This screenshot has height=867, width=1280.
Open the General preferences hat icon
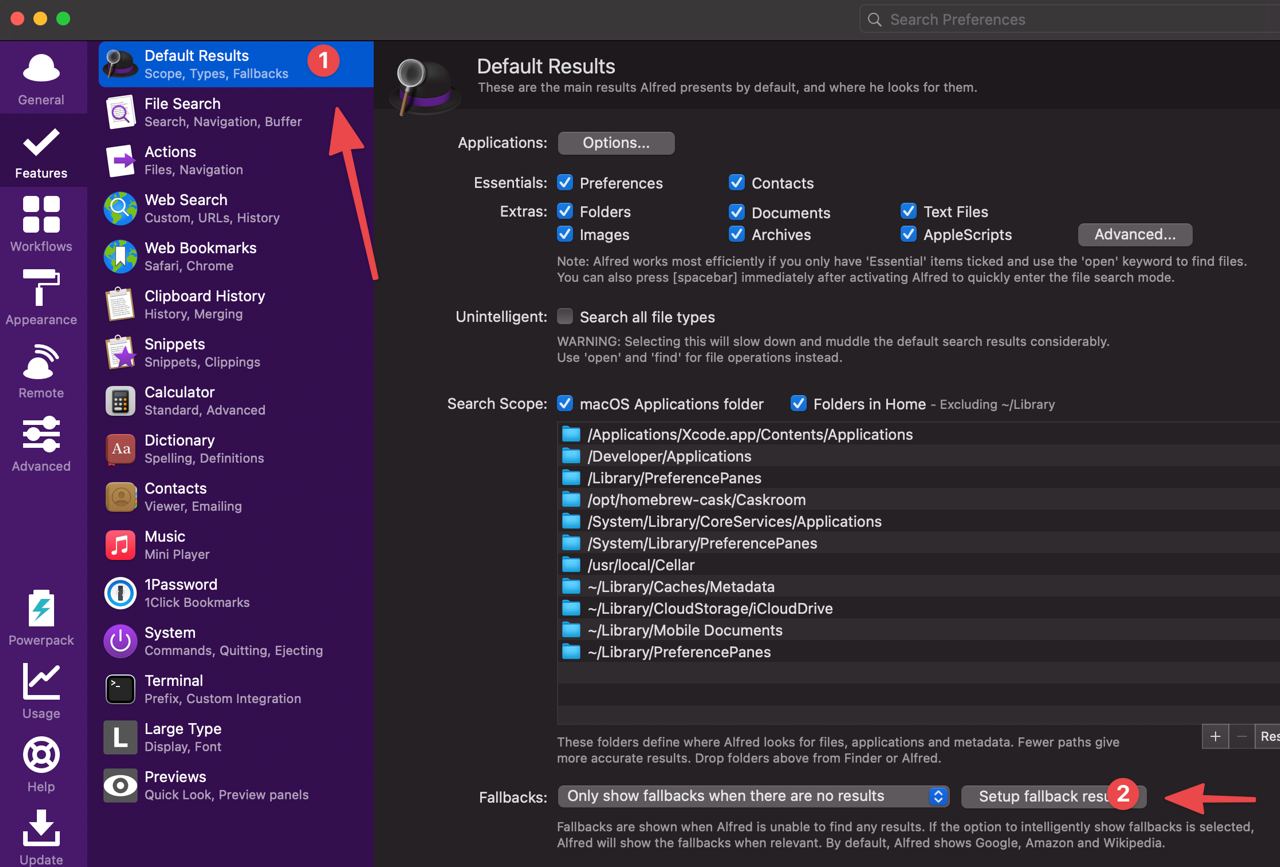click(41, 69)
